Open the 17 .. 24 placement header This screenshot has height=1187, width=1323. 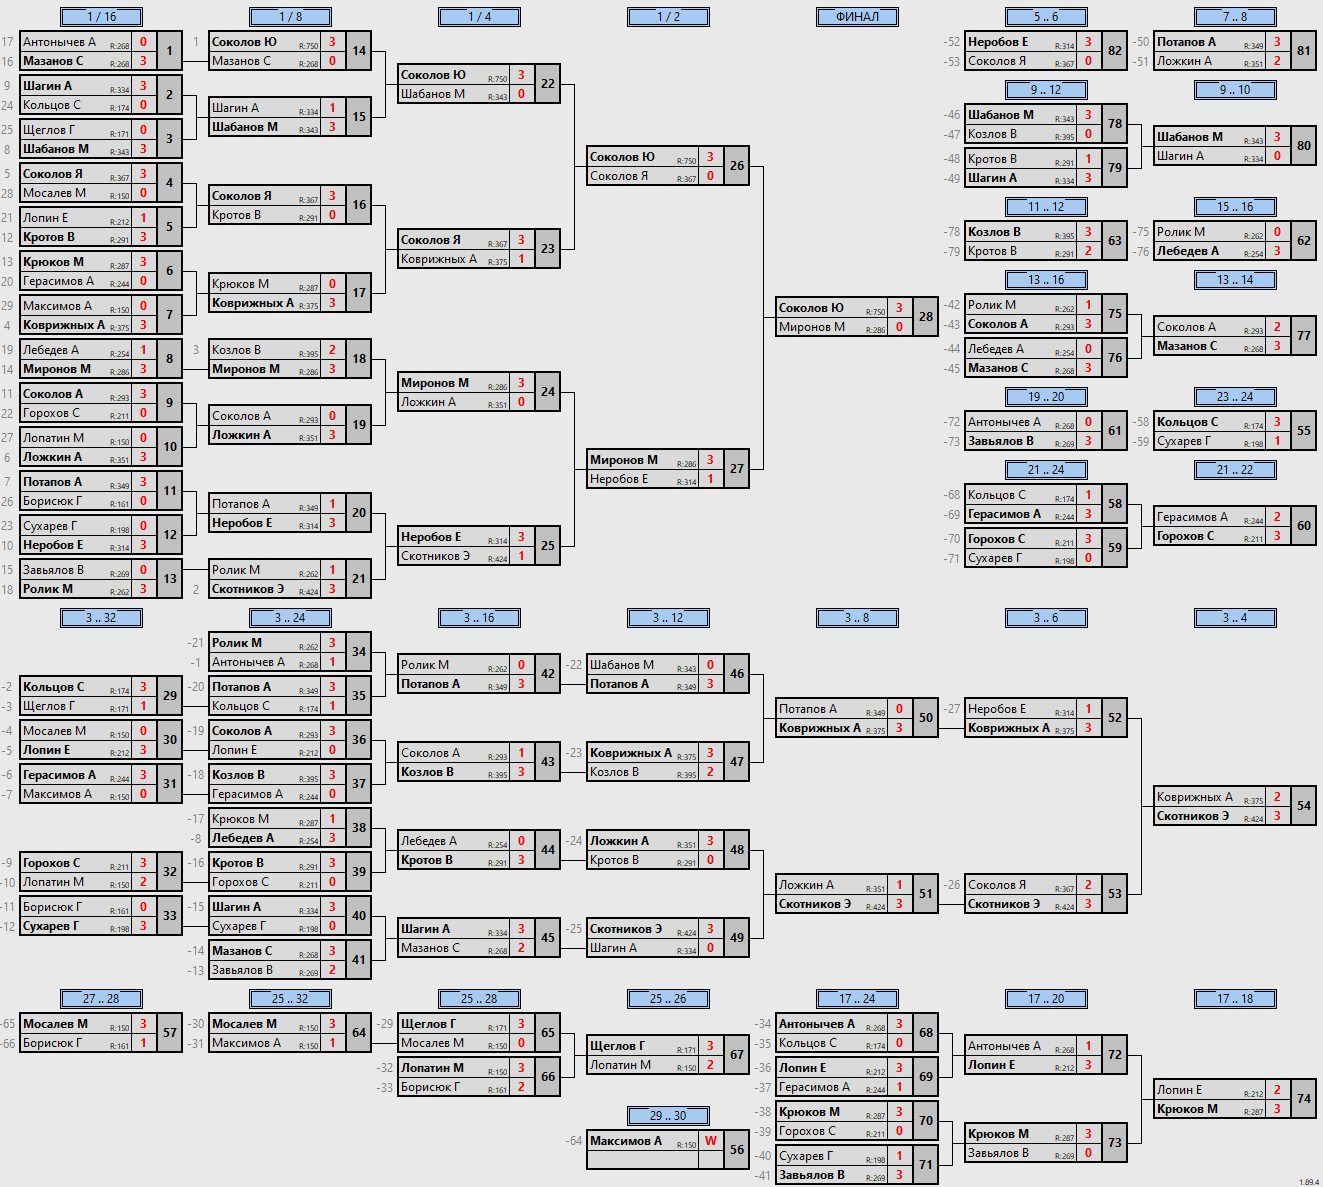(857, 998)
